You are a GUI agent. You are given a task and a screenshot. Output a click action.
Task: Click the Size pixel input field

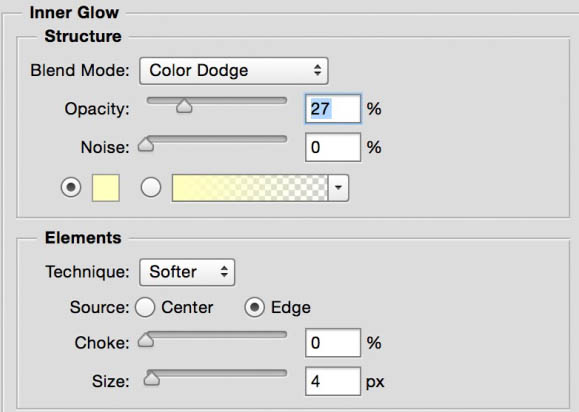(x=333, y=381)
